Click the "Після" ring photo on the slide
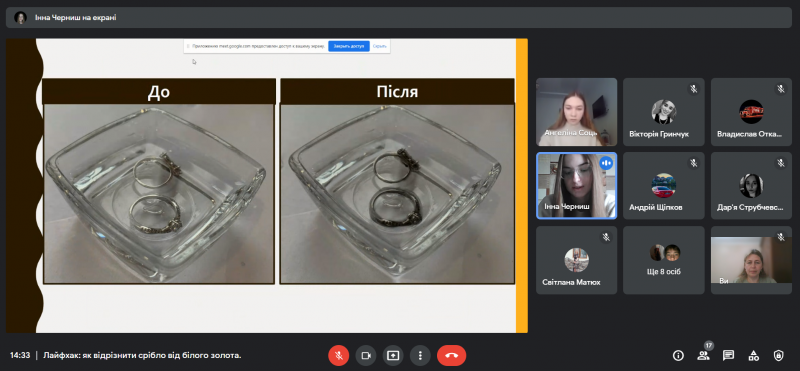Image resolution: width=800 pixels, height=371 pixels. [397, 194]
